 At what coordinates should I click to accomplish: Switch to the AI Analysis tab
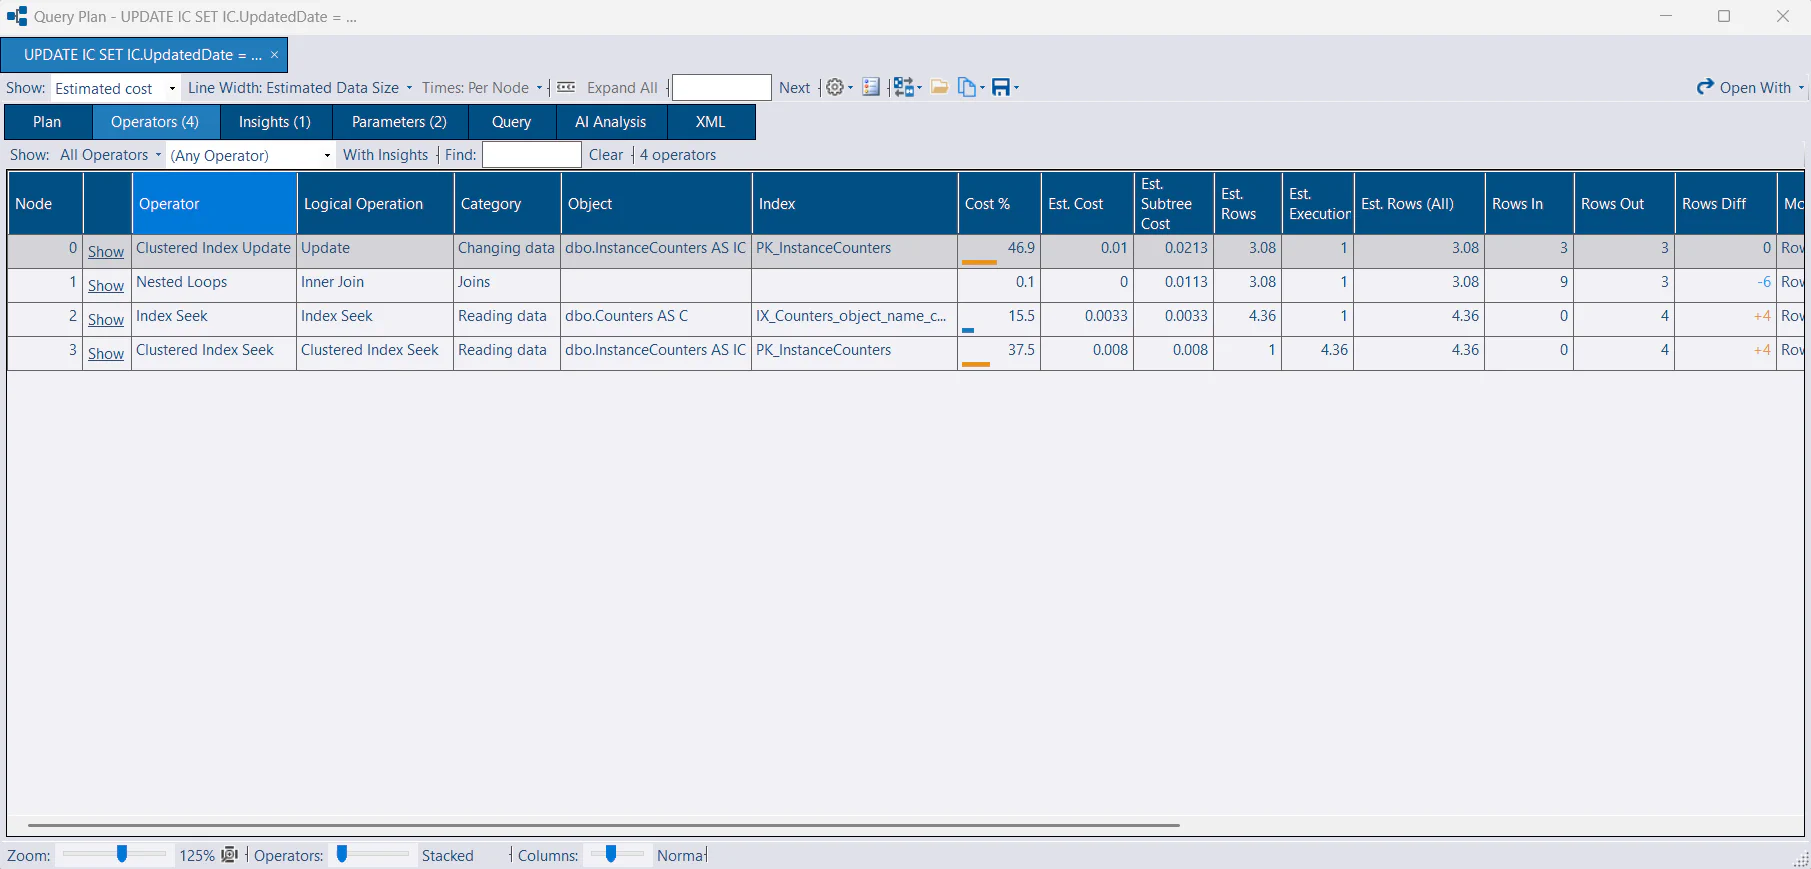click(x=610, y=122)
